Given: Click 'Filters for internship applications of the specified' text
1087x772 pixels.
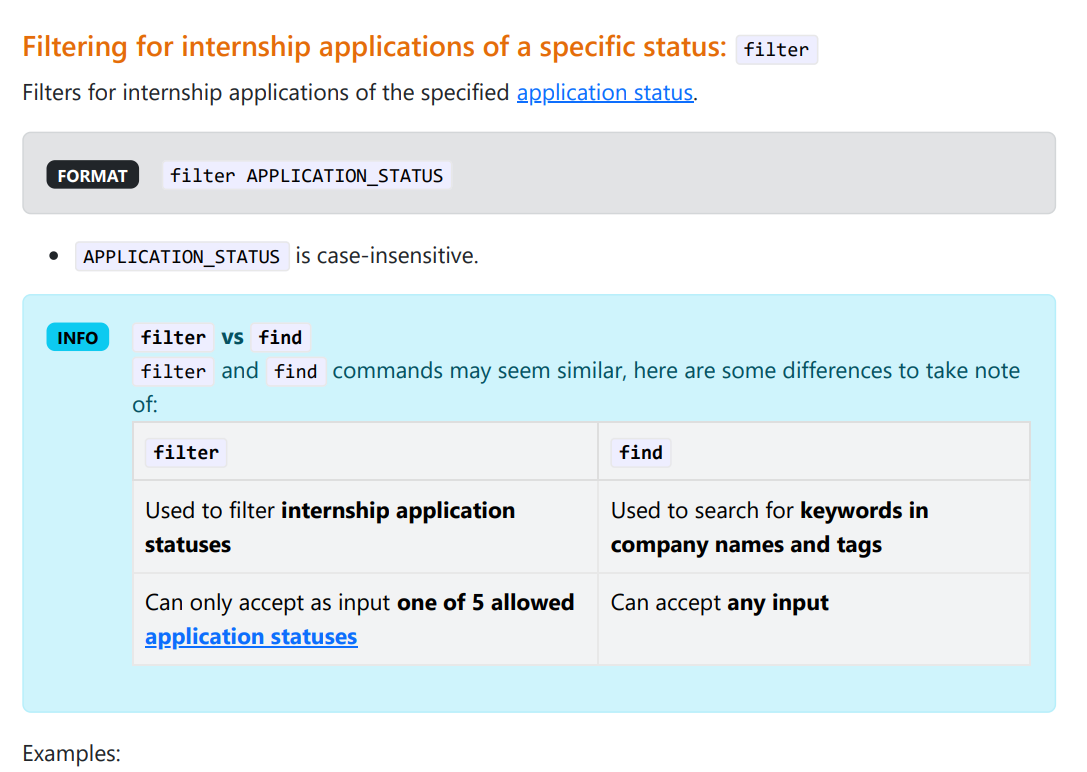Looking at the screenshot, I should [x=266, y=92].
